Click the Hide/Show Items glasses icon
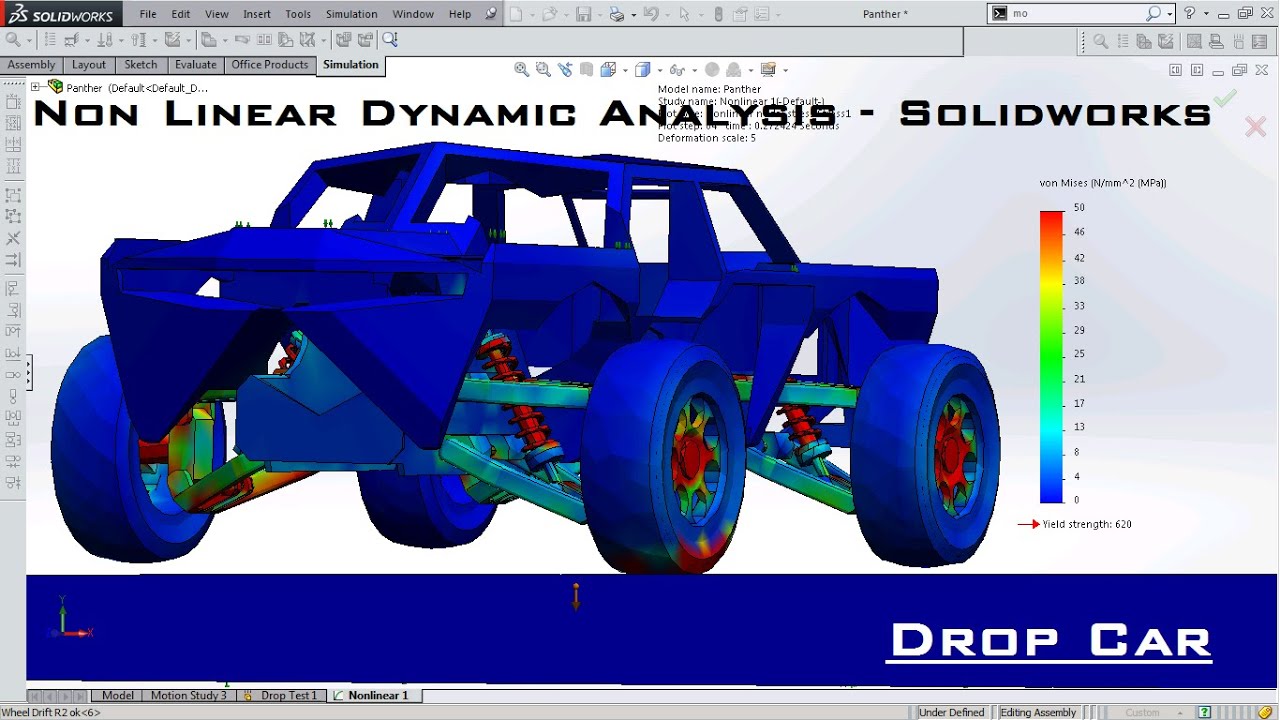This screenshot has height=720, width=1280. coord(677,69)
